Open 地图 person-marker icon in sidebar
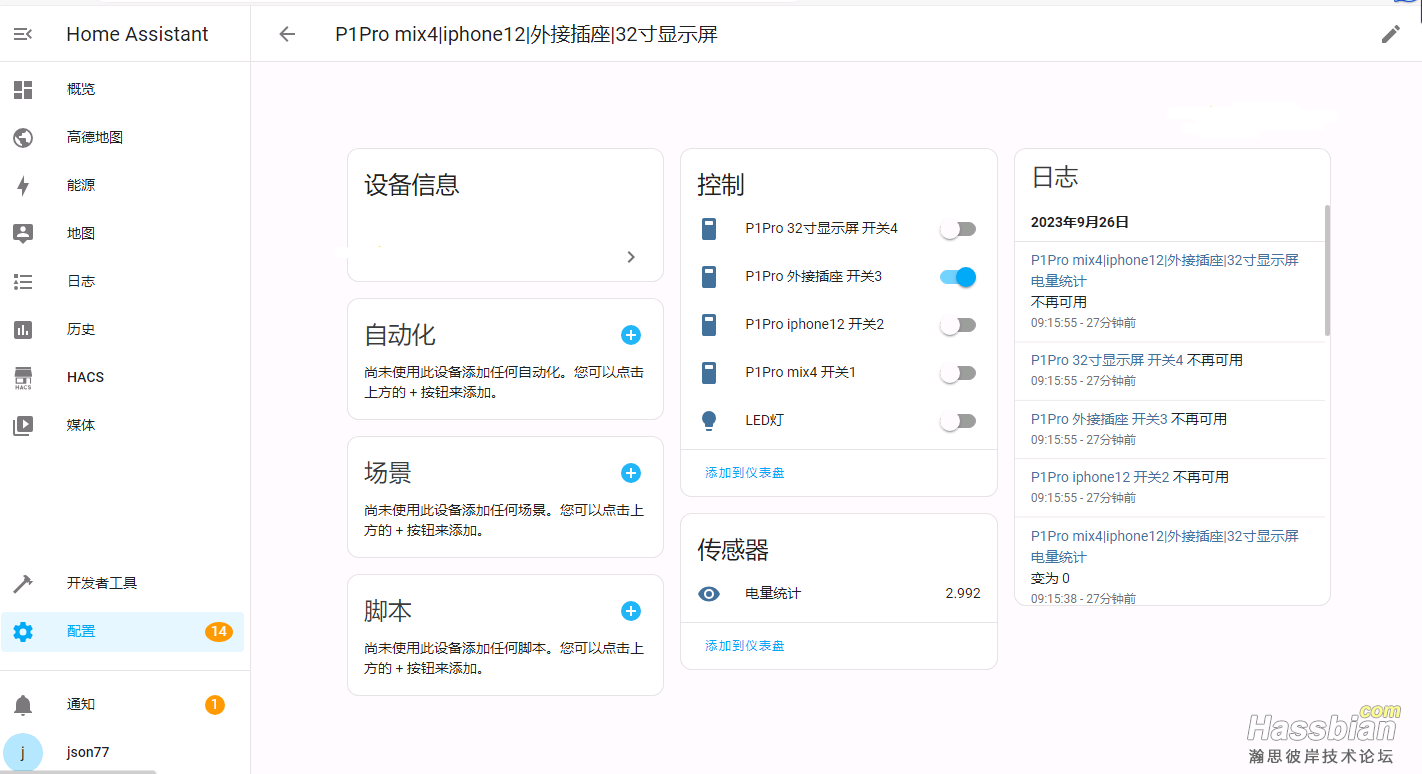1422x774 pixels. coord(23,234)
